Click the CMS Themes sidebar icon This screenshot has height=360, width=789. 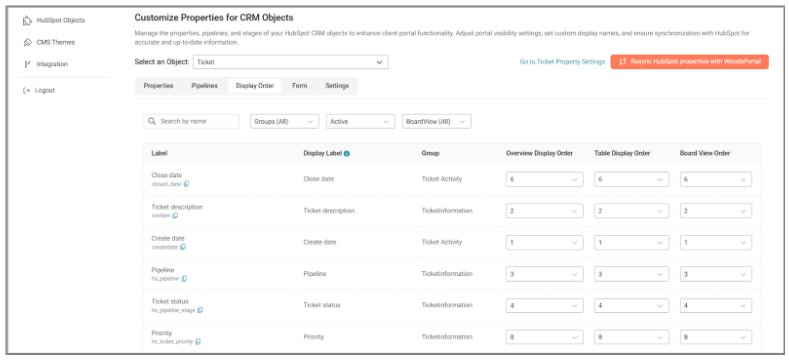point(27,42)
